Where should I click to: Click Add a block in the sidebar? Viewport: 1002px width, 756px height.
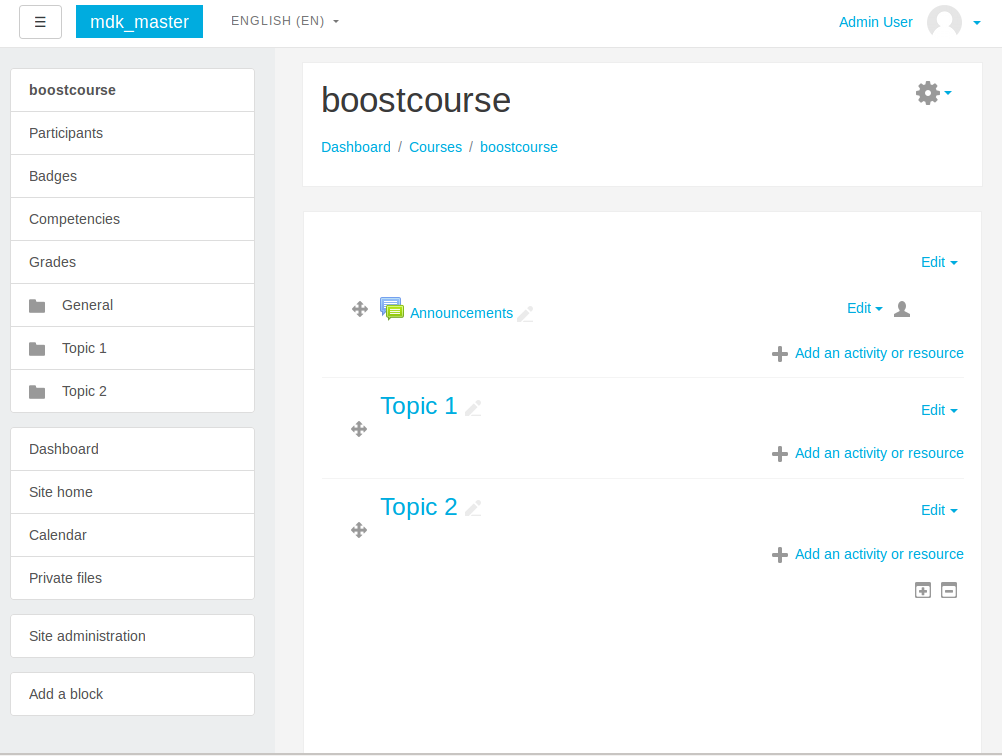click(133, 694)
